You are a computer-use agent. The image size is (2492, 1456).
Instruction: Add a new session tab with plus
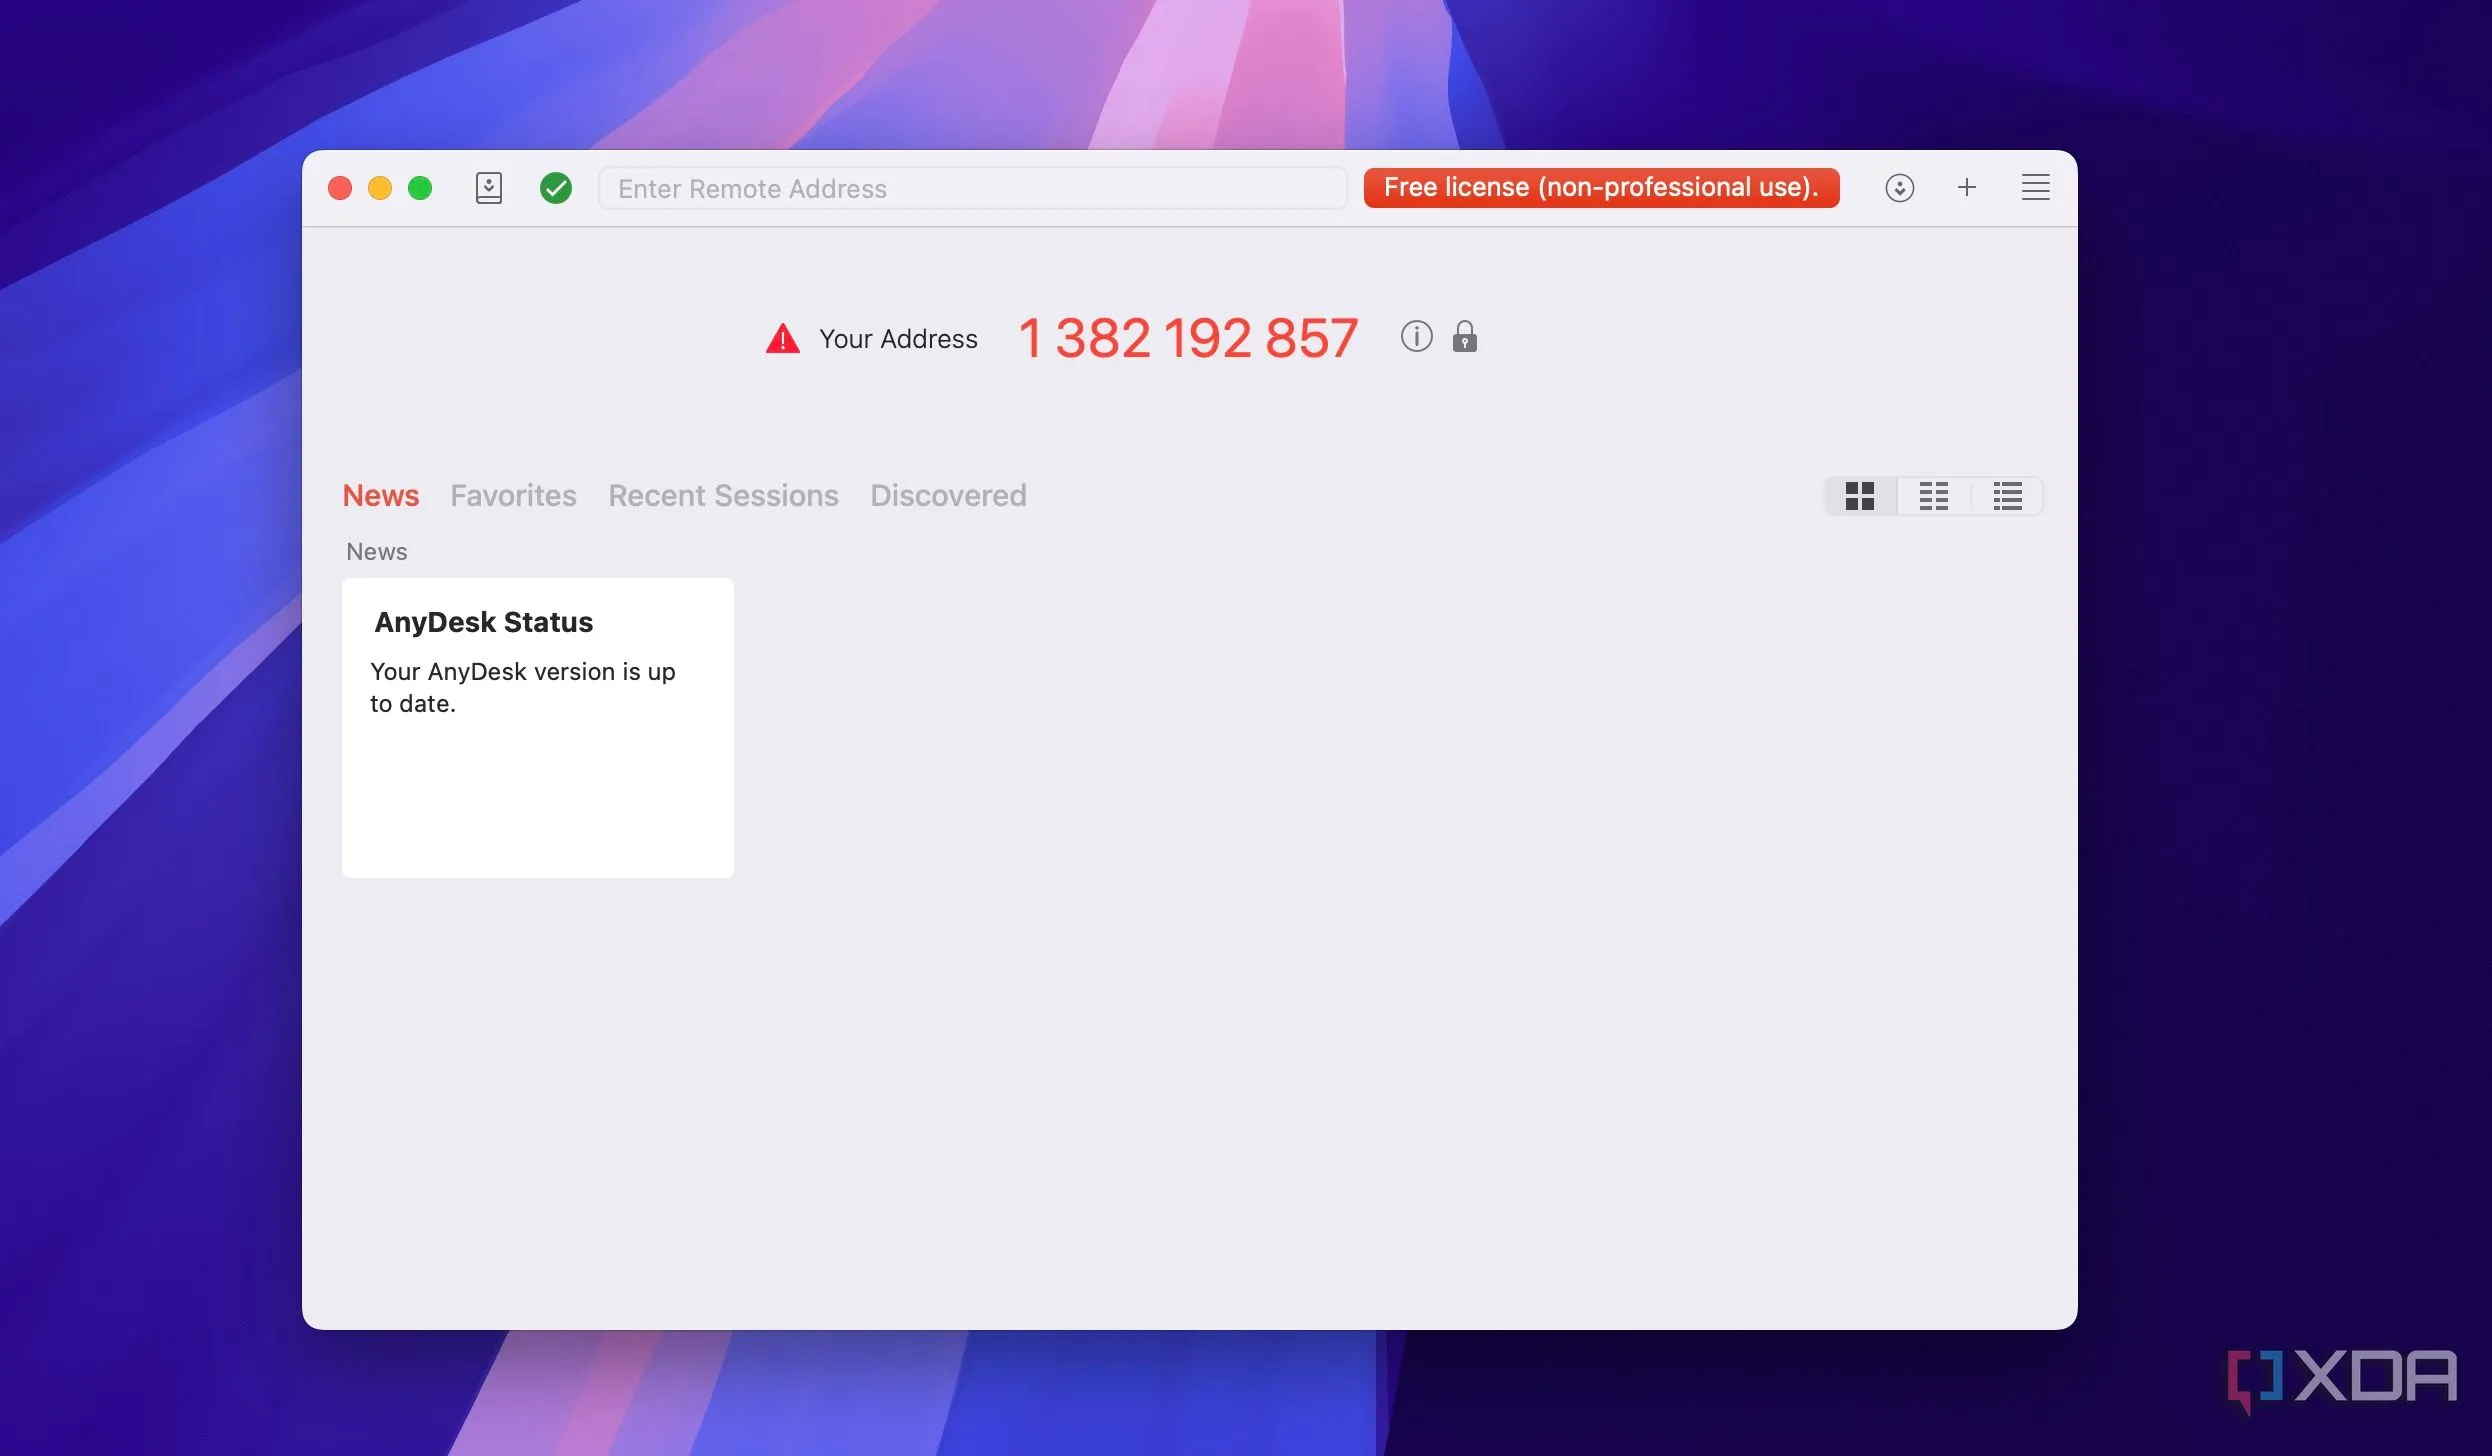pos(1966,187)
